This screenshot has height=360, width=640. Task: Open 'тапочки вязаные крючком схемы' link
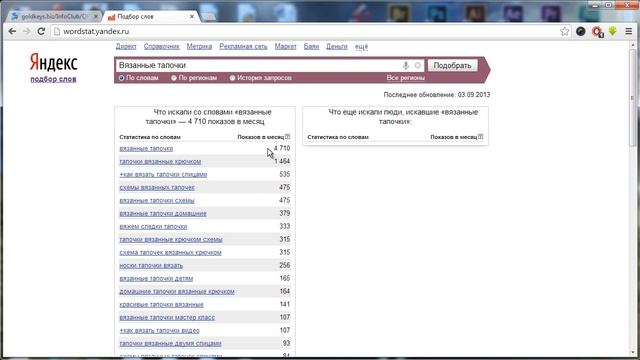(x=171, y=240)
